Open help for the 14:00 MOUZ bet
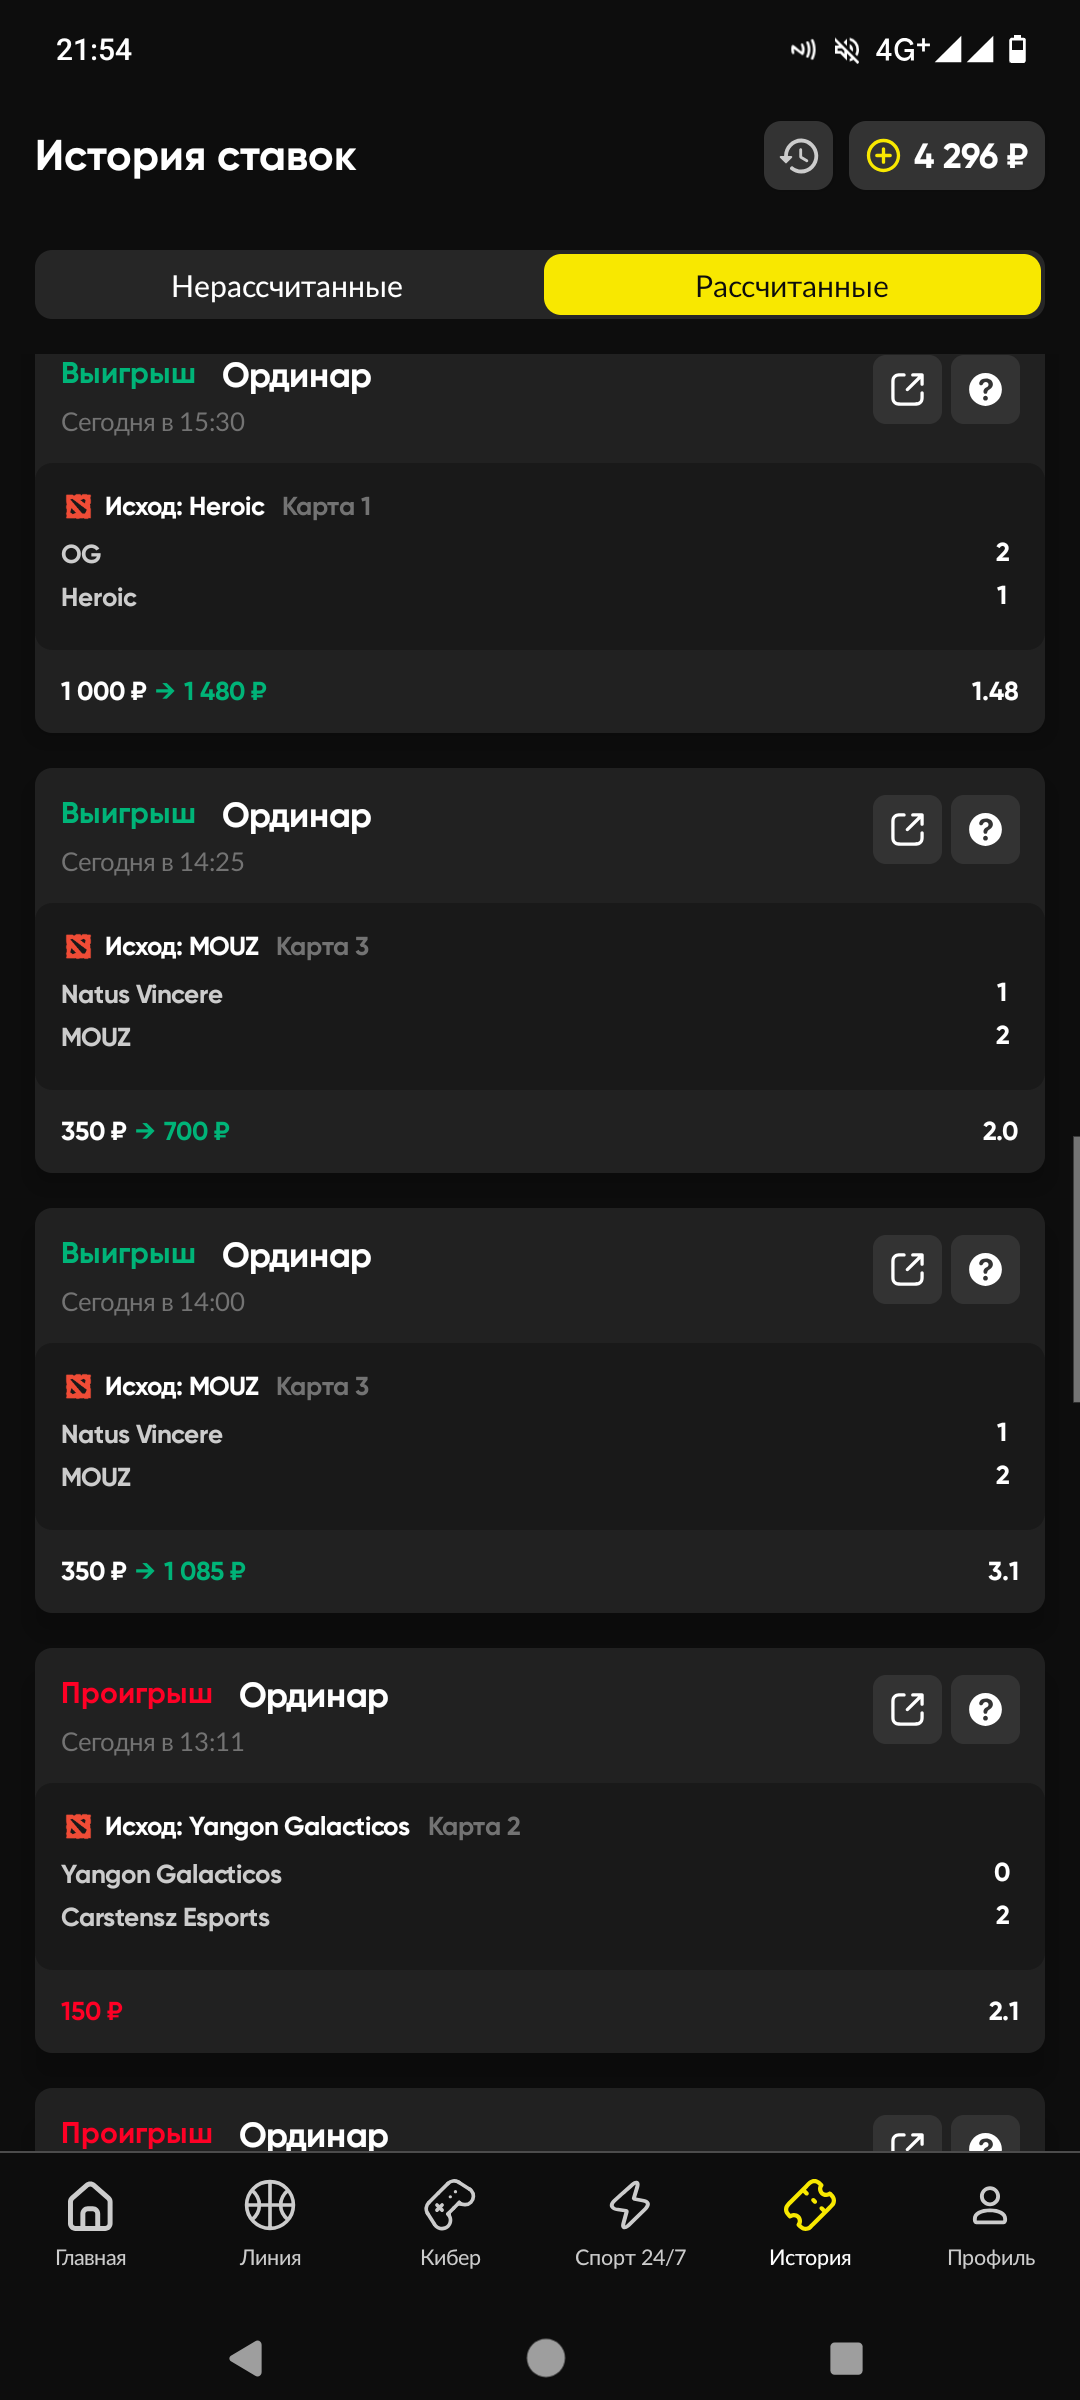 [x=985, y=1269]
